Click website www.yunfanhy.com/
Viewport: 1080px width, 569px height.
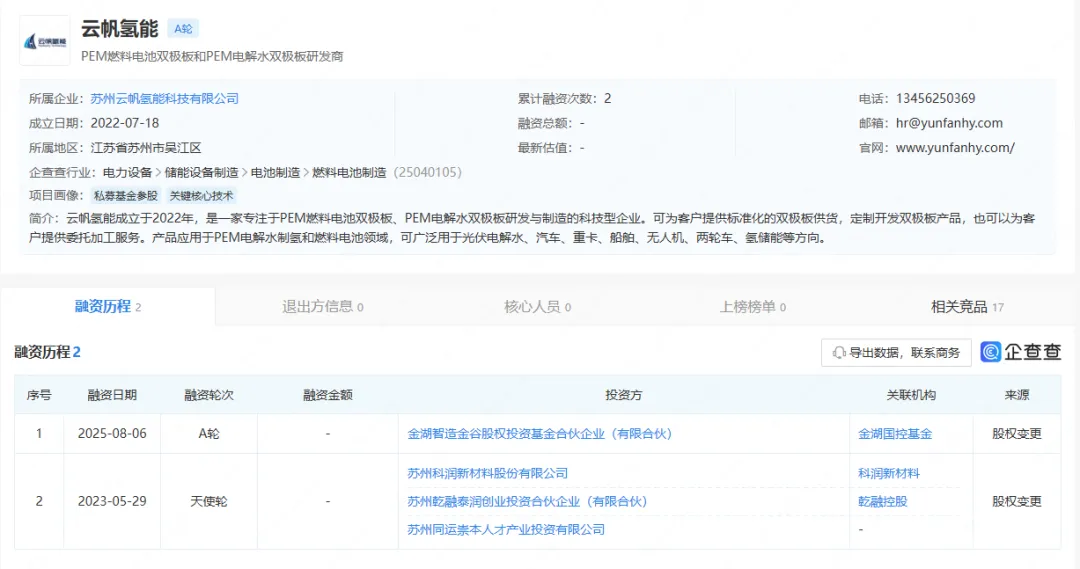tap(955, 147)
